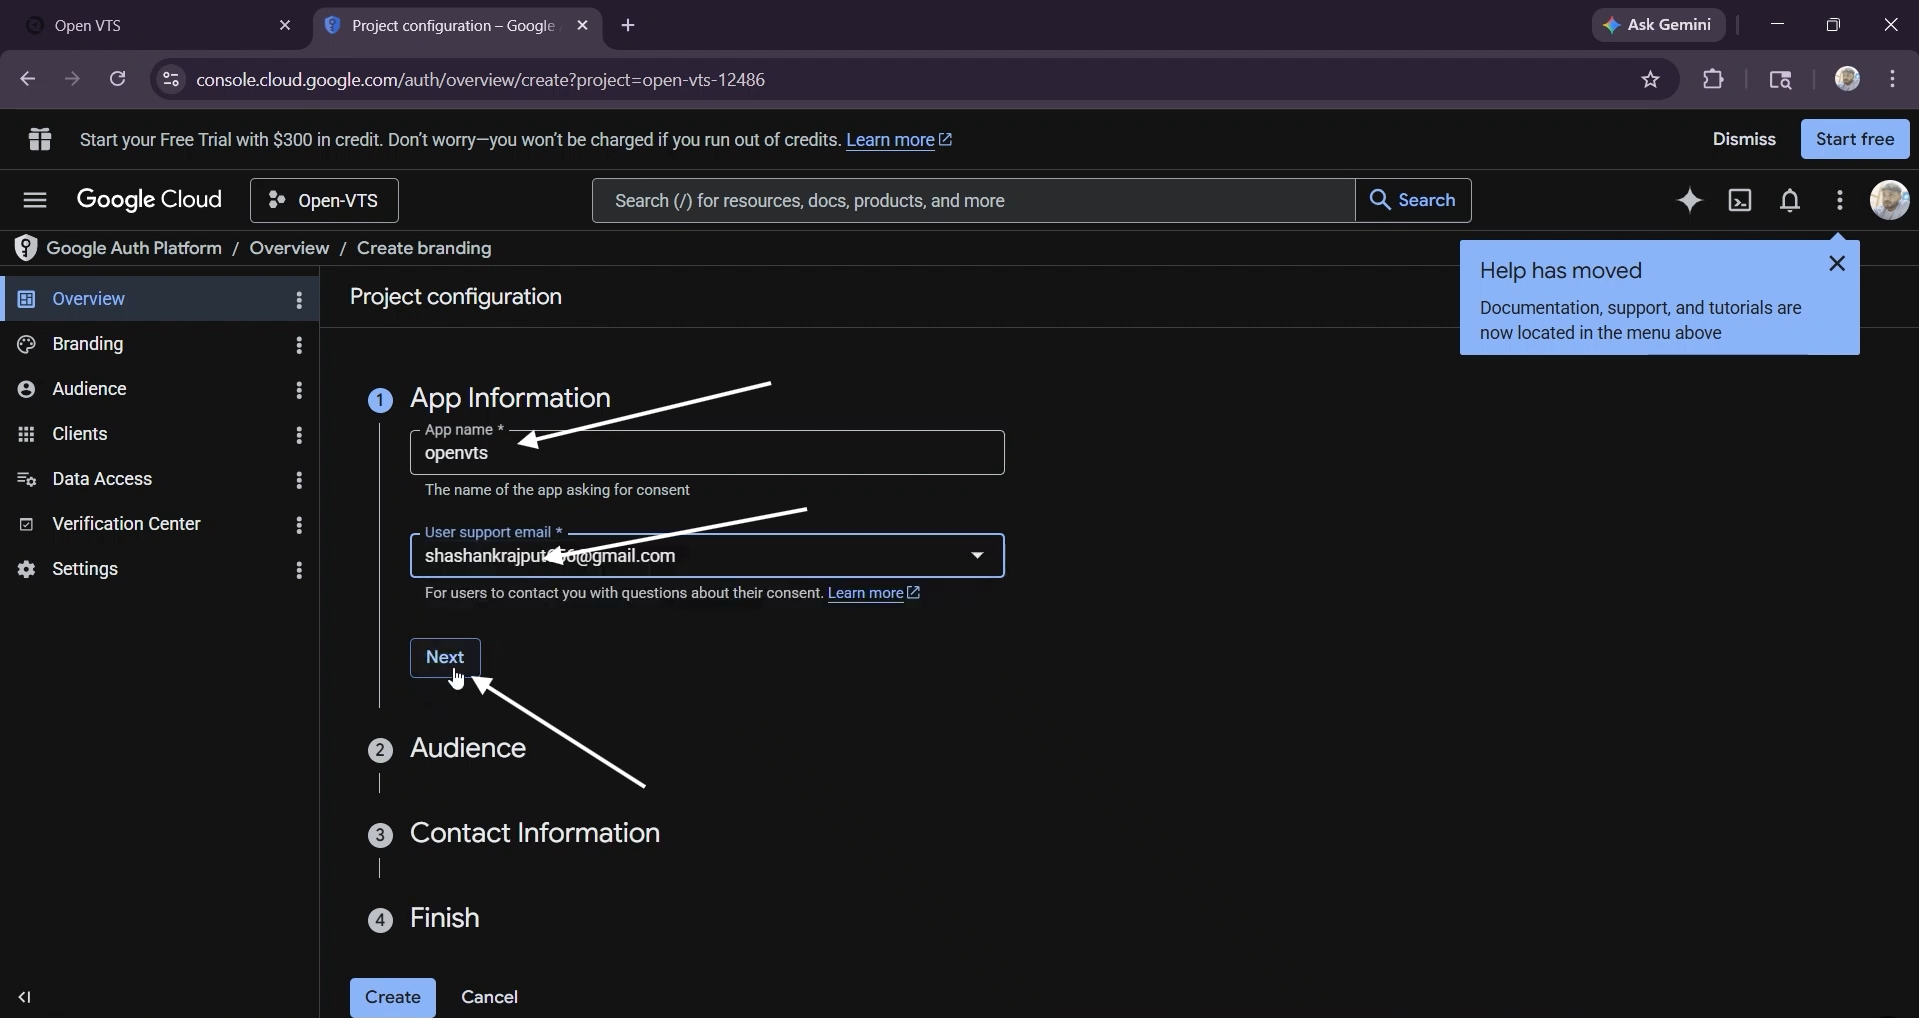Expand the App Information step heading
Image resolution: width=1919 pixels, height=1018 pixels.
point(510,398)
